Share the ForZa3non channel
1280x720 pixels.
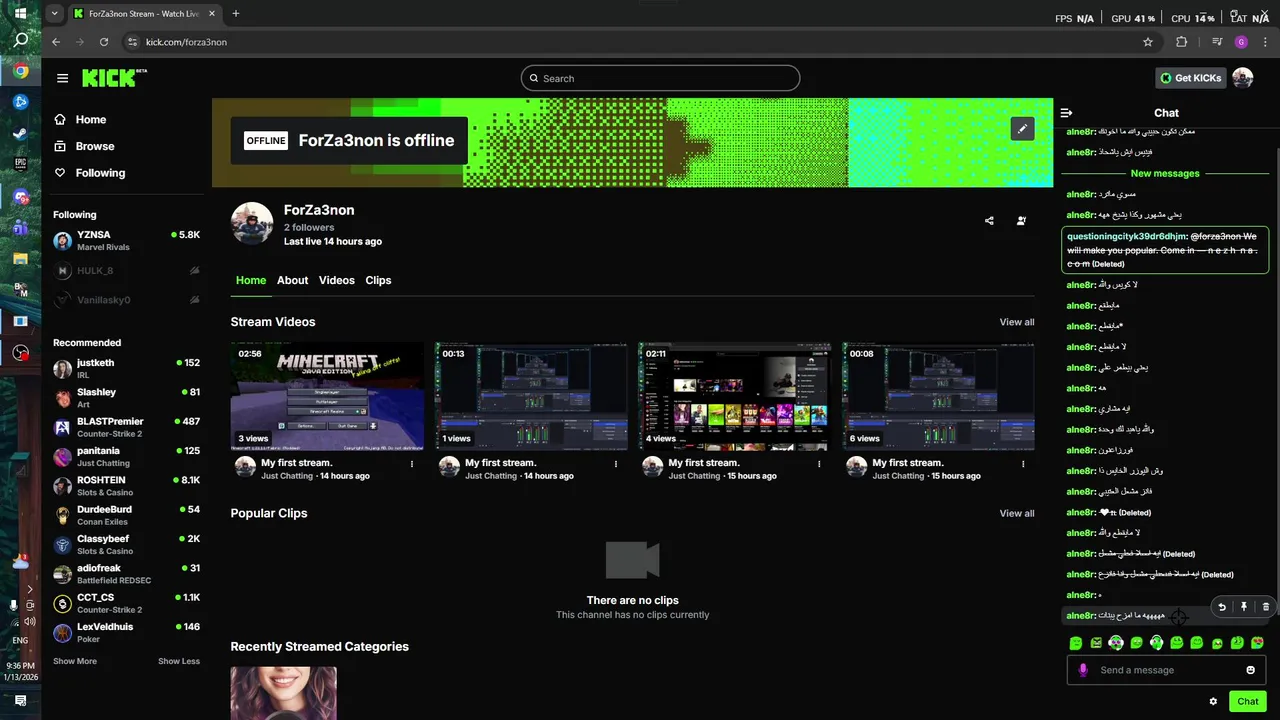[989, 221]
